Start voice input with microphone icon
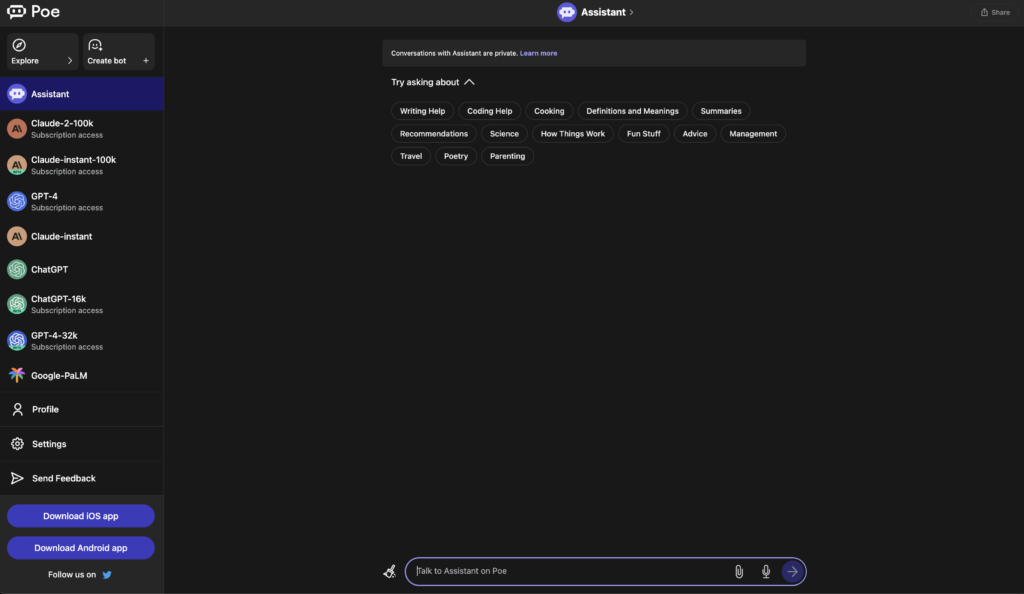The height and width of the screenshot is (594, 1024). tap(766, 572)
